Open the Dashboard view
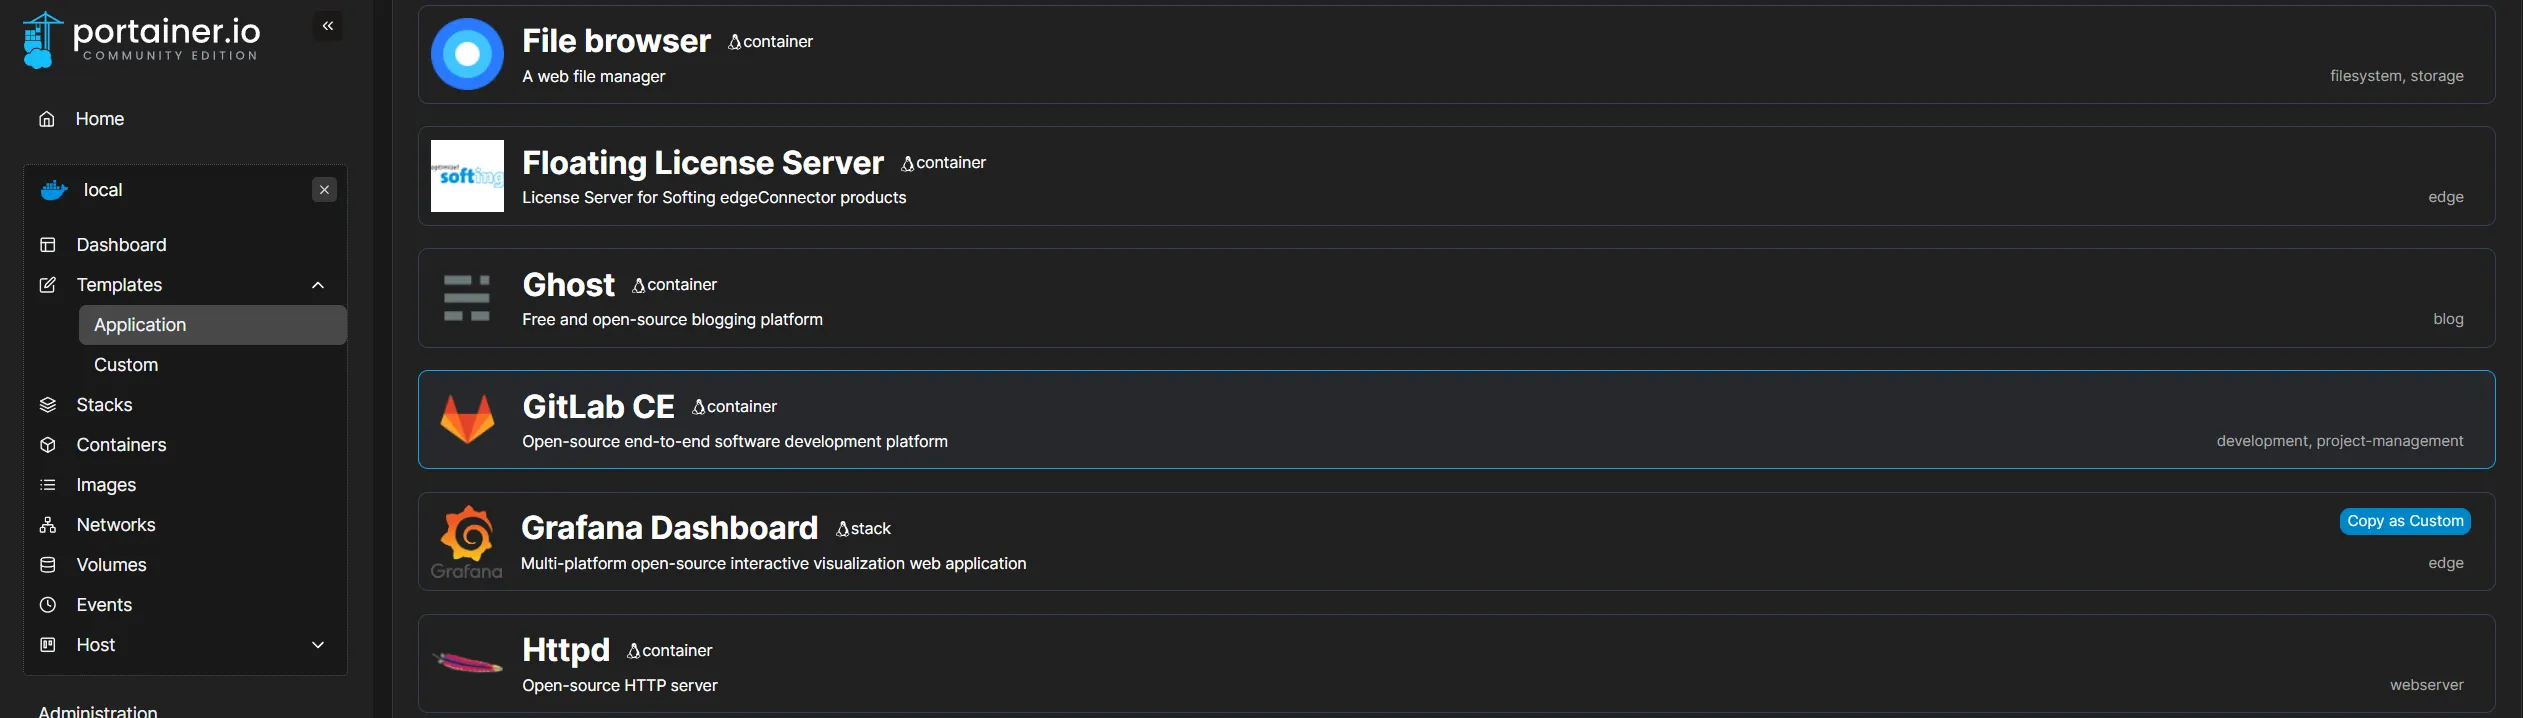This screenshot has width=2523, height=718. click(x=121, y=245)
